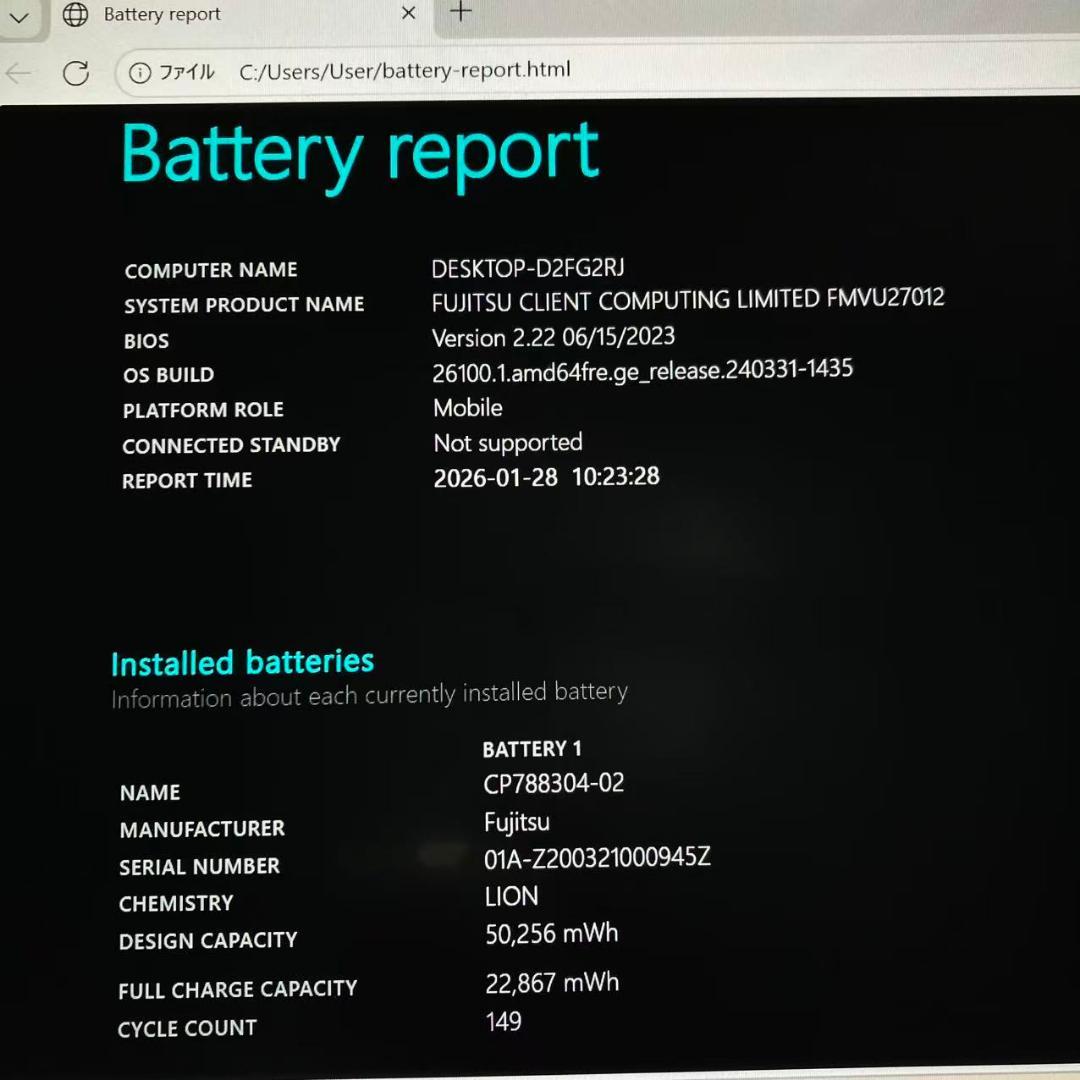Select the DESKTOP-D2FG2RJ computer name value
This screenshot has height=1080, width=1080.
point(527,268)
